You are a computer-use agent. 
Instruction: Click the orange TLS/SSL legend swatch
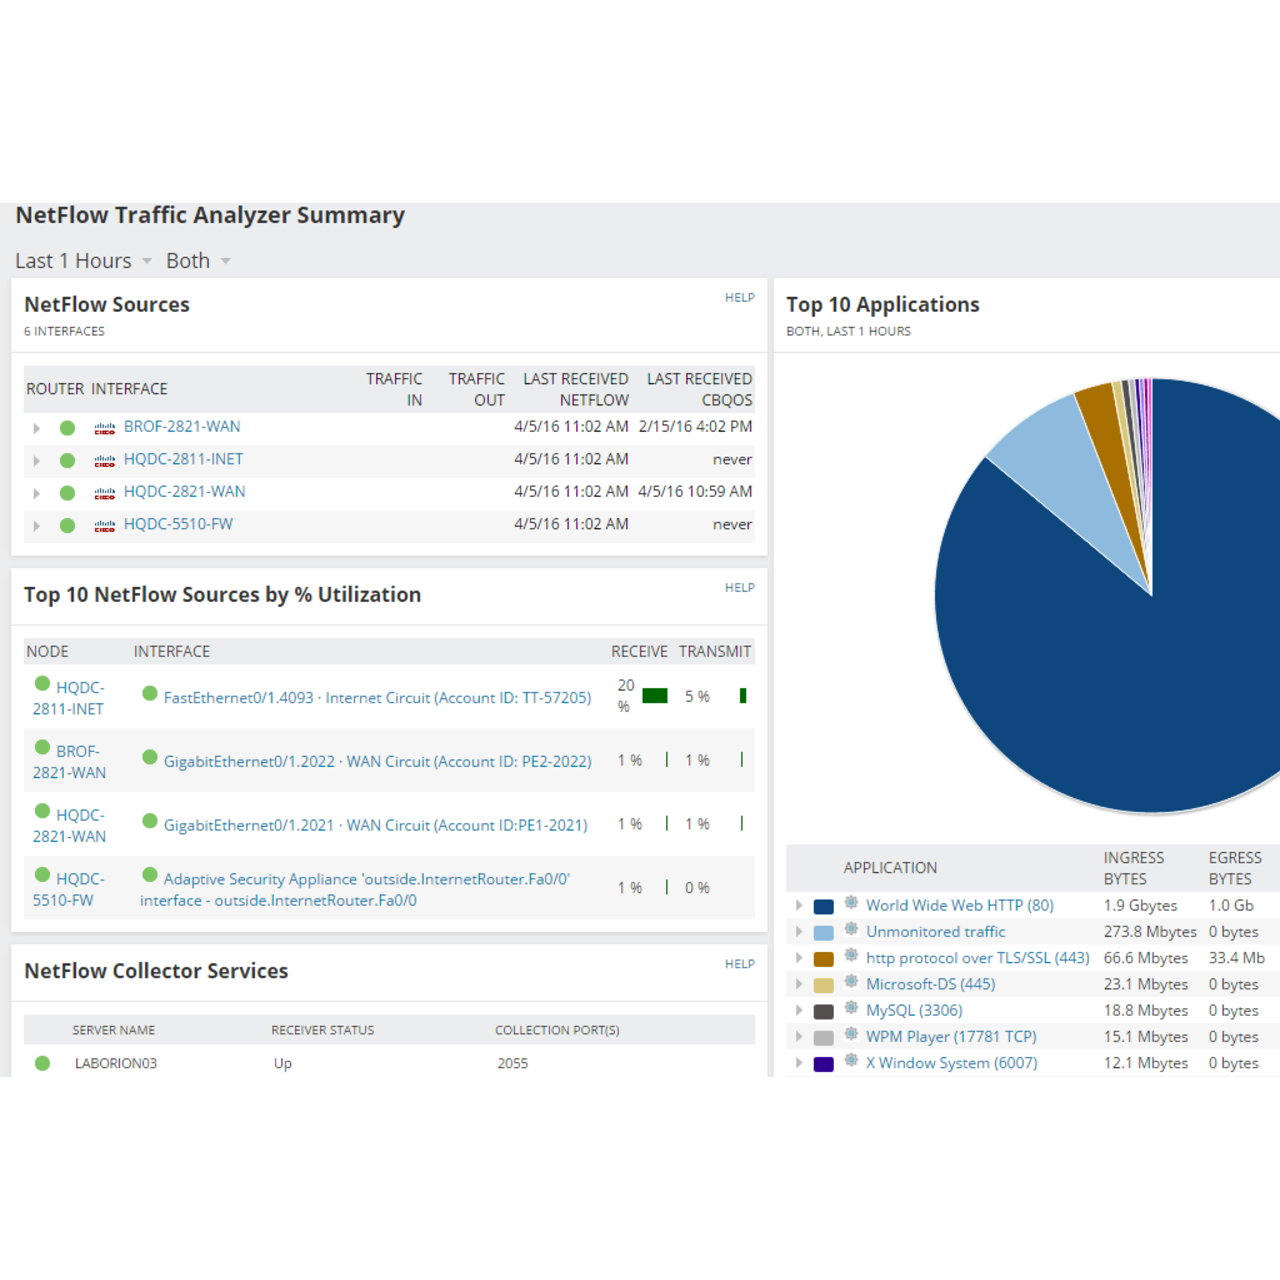click(x=824, y=959)
